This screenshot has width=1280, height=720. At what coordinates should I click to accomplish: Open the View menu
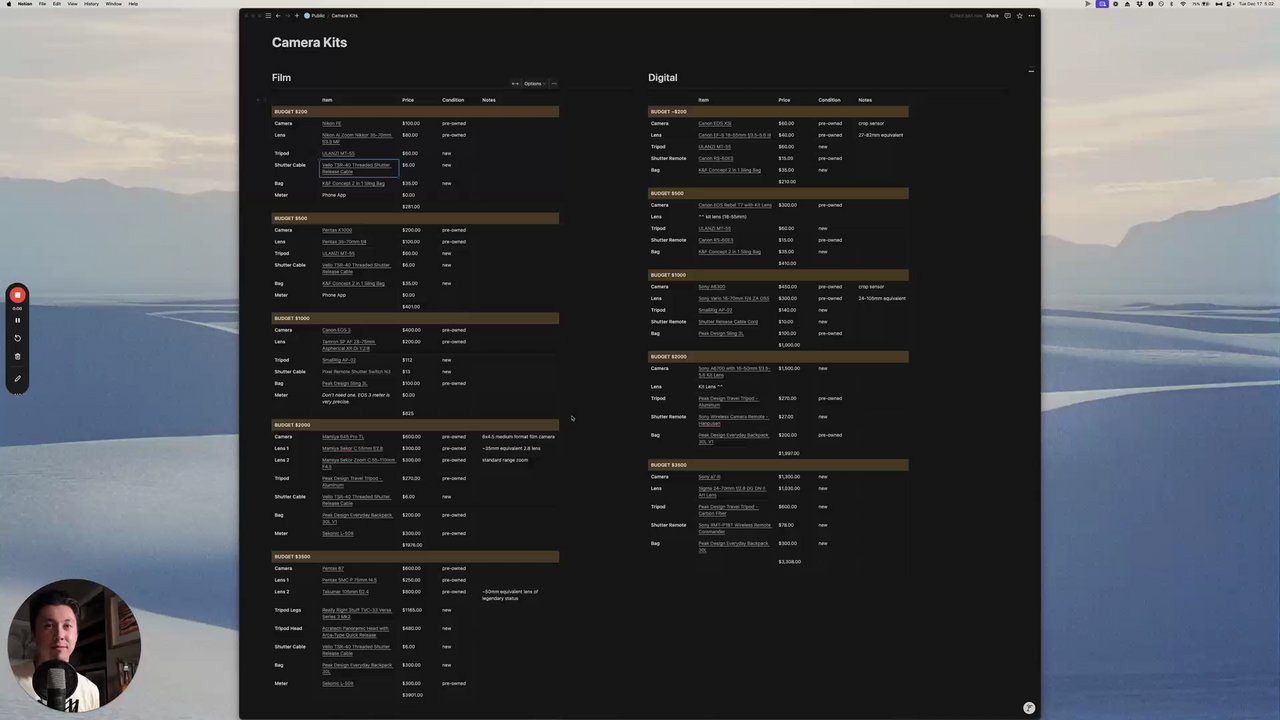tap(72, 4)
